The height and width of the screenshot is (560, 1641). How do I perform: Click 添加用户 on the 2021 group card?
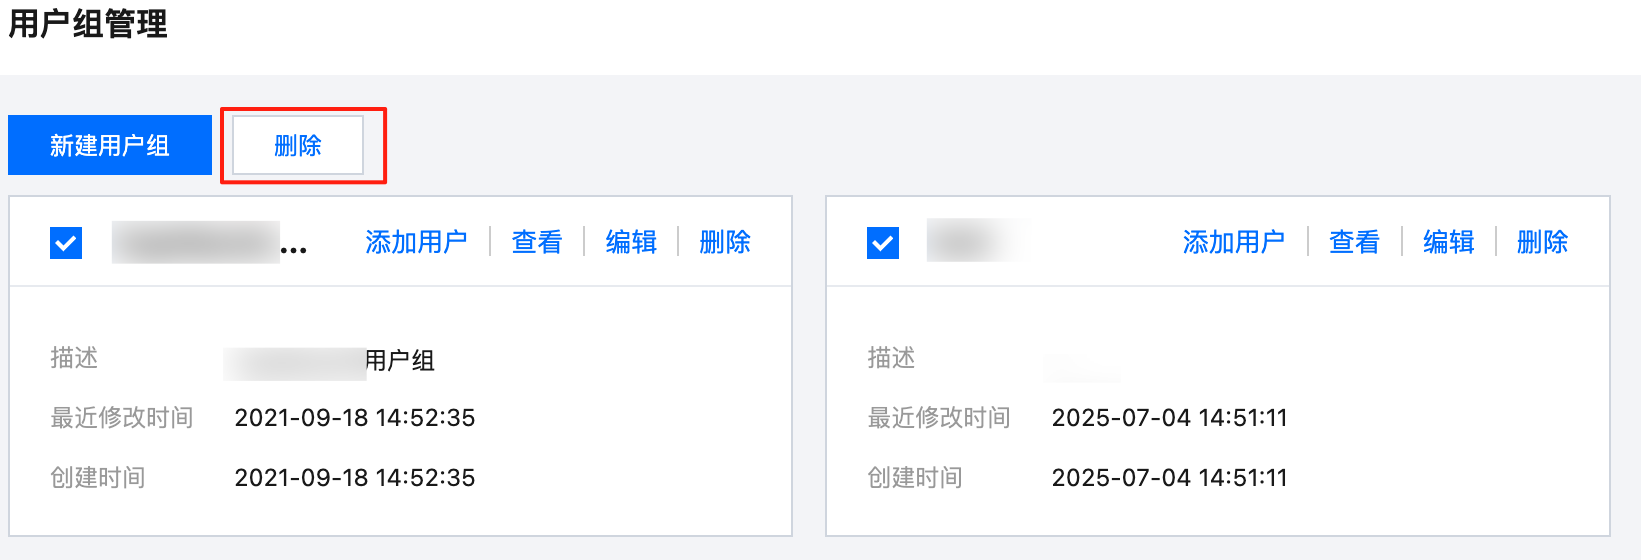coord(417,242)
